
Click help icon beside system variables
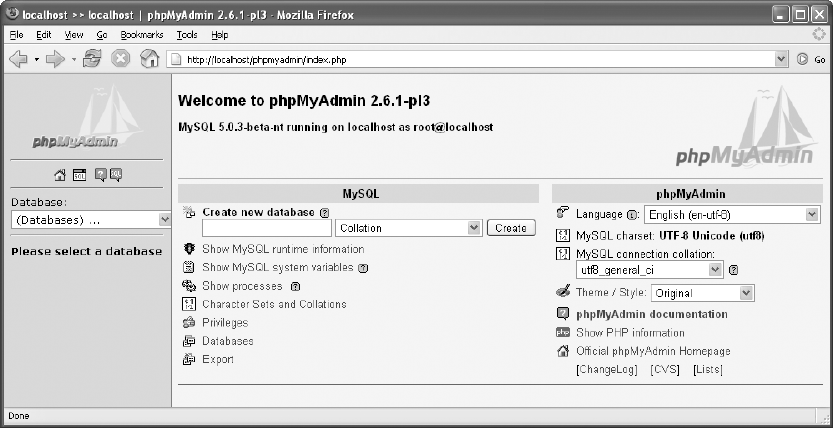point(363,268)
